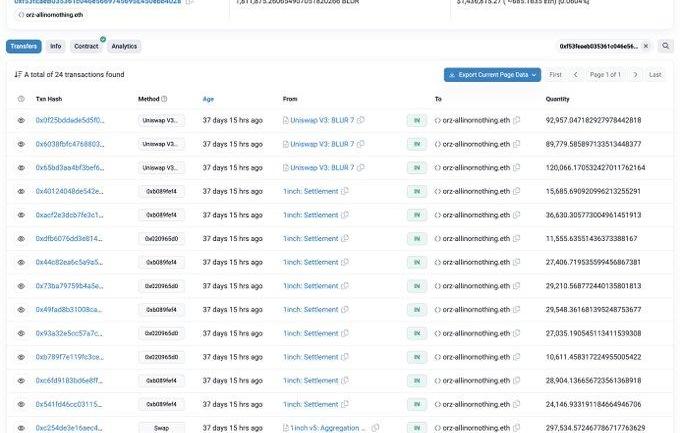Screen dimensions: 680x433
Task: Go to next page chevron
Action: [635, 75]
